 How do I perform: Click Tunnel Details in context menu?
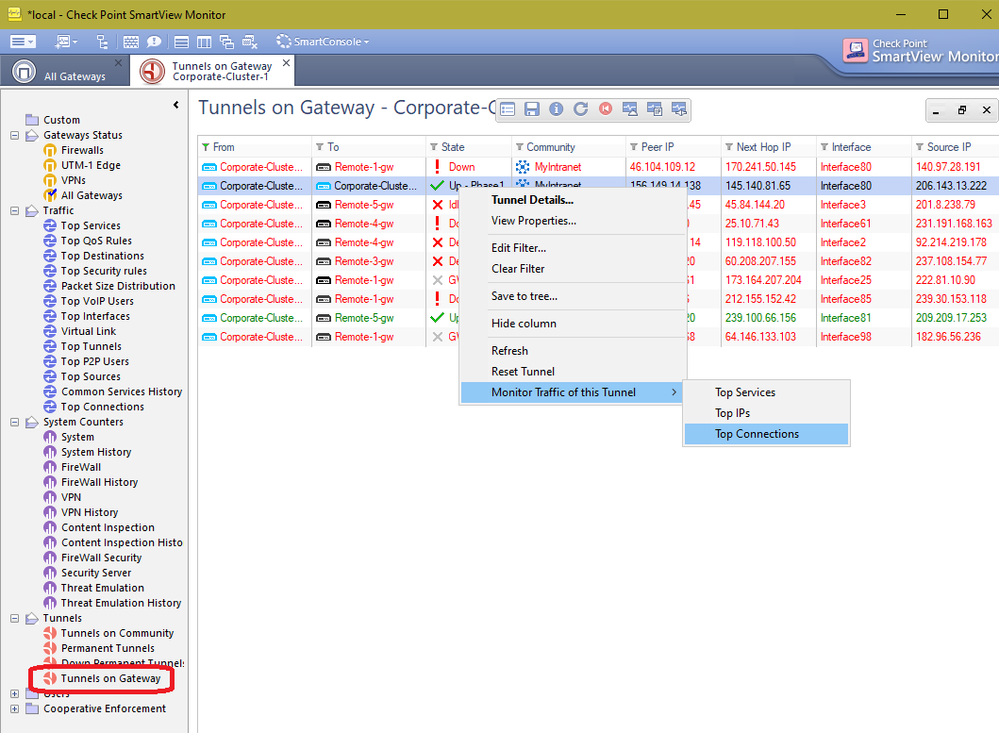(x=532, y=200)
